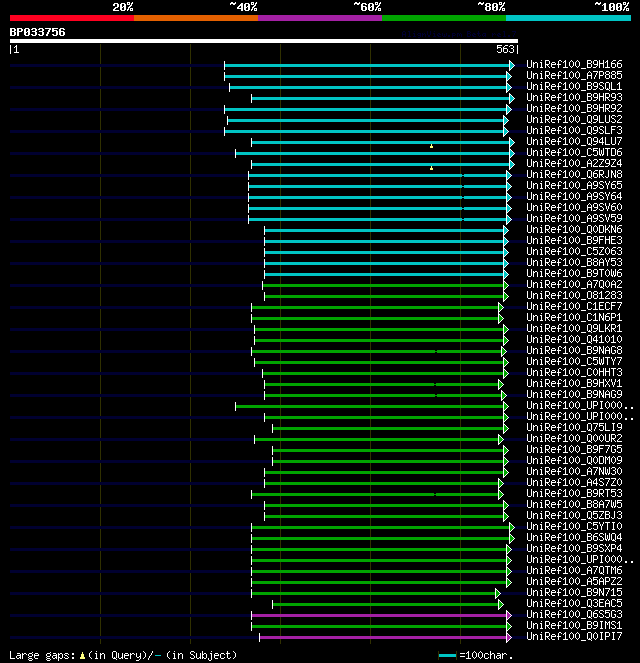
Task: Click the UniRef100_B6SWQ4 label
Action: pyautogui.click(x=574, y=537)
